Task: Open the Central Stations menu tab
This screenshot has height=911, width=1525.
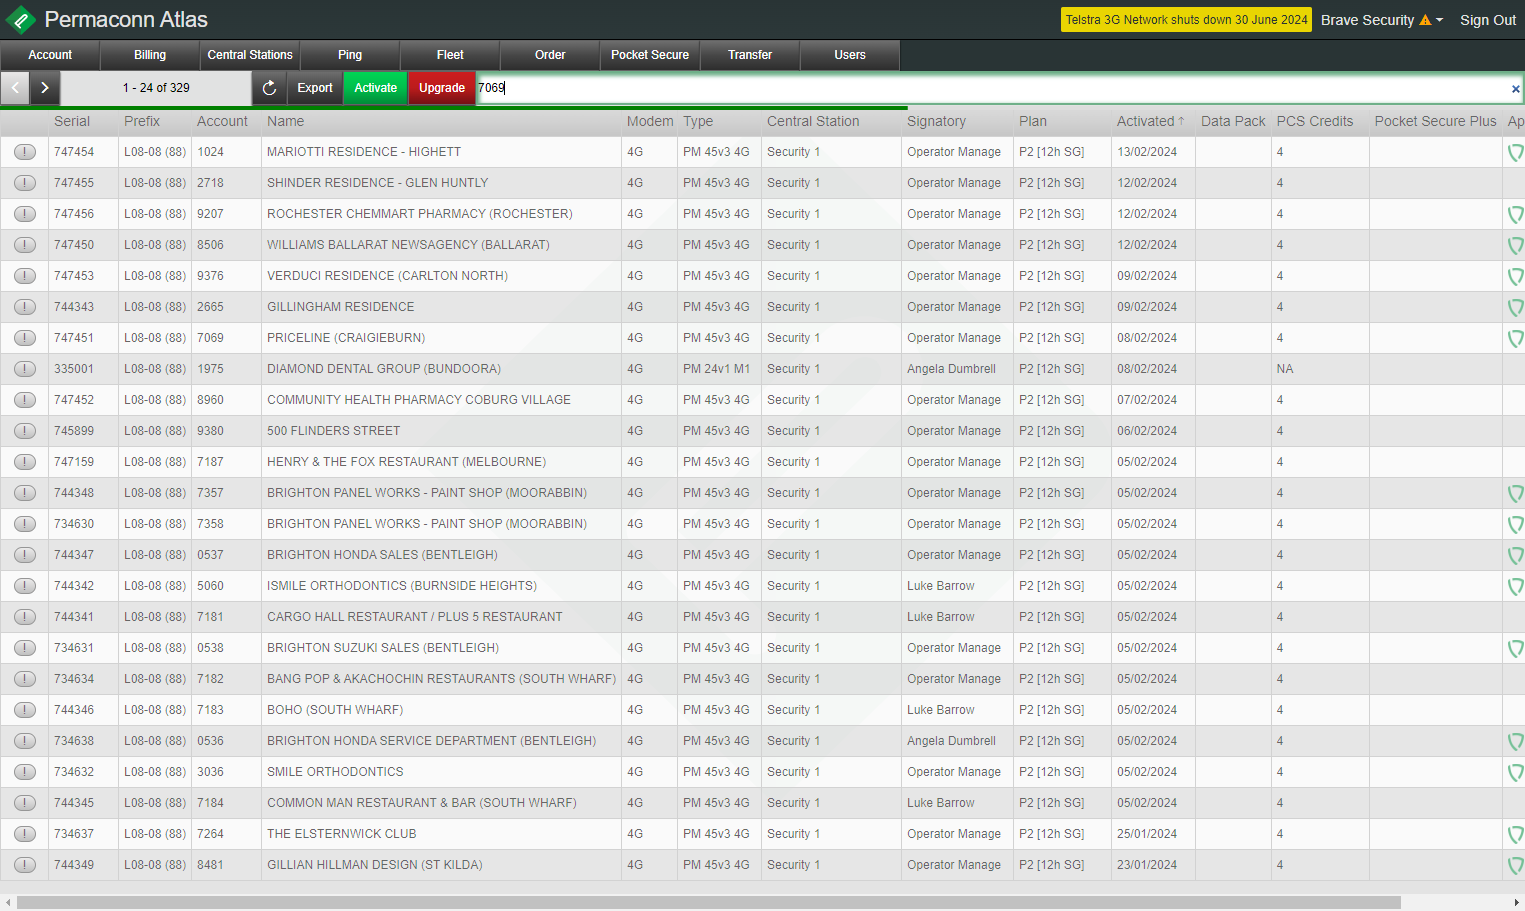Action: [250, 55]
